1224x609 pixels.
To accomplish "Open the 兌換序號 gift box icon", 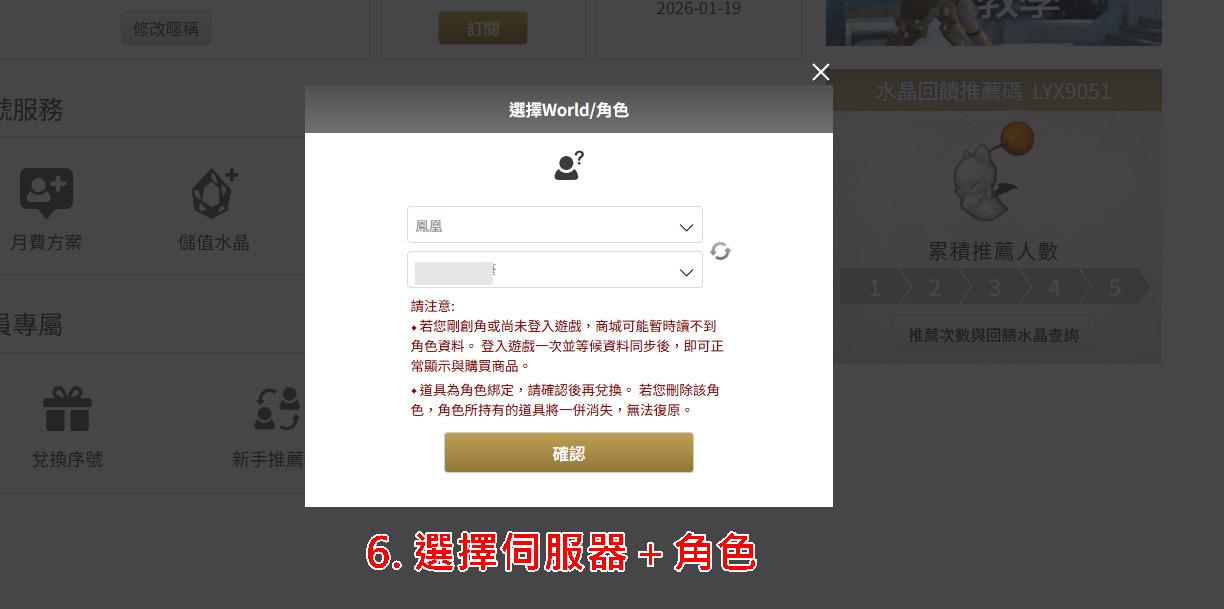I will coord(67,409).
